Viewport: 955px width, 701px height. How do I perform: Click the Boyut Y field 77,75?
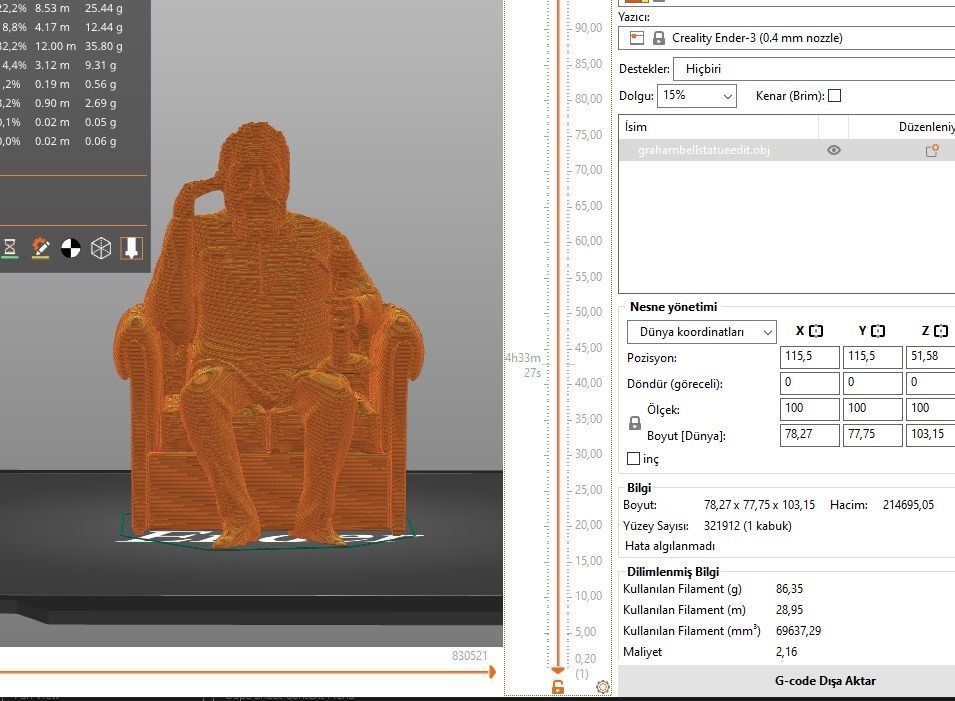872,435
